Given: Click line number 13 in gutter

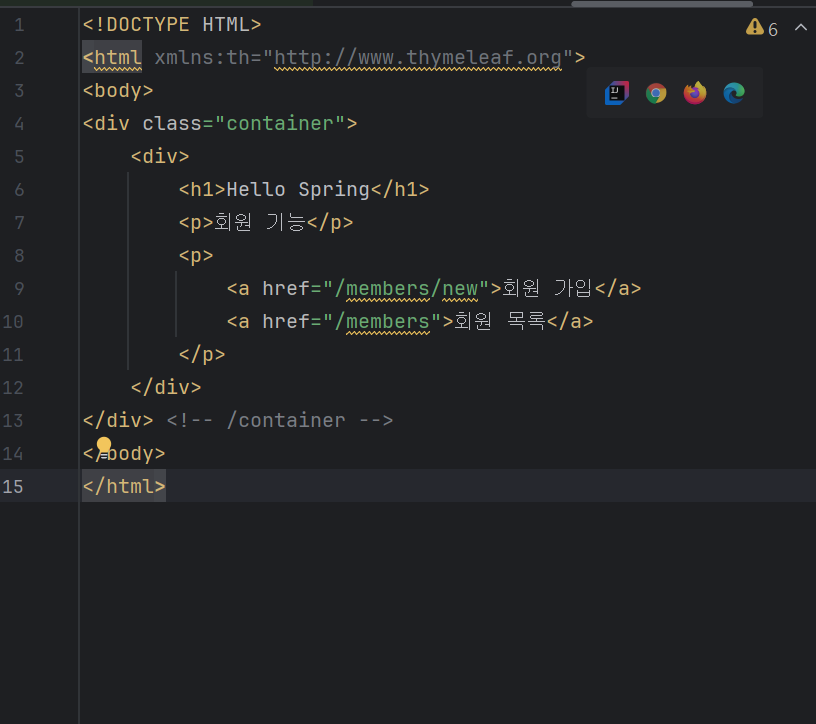Looking at the screenshot, I should [13, 421].
